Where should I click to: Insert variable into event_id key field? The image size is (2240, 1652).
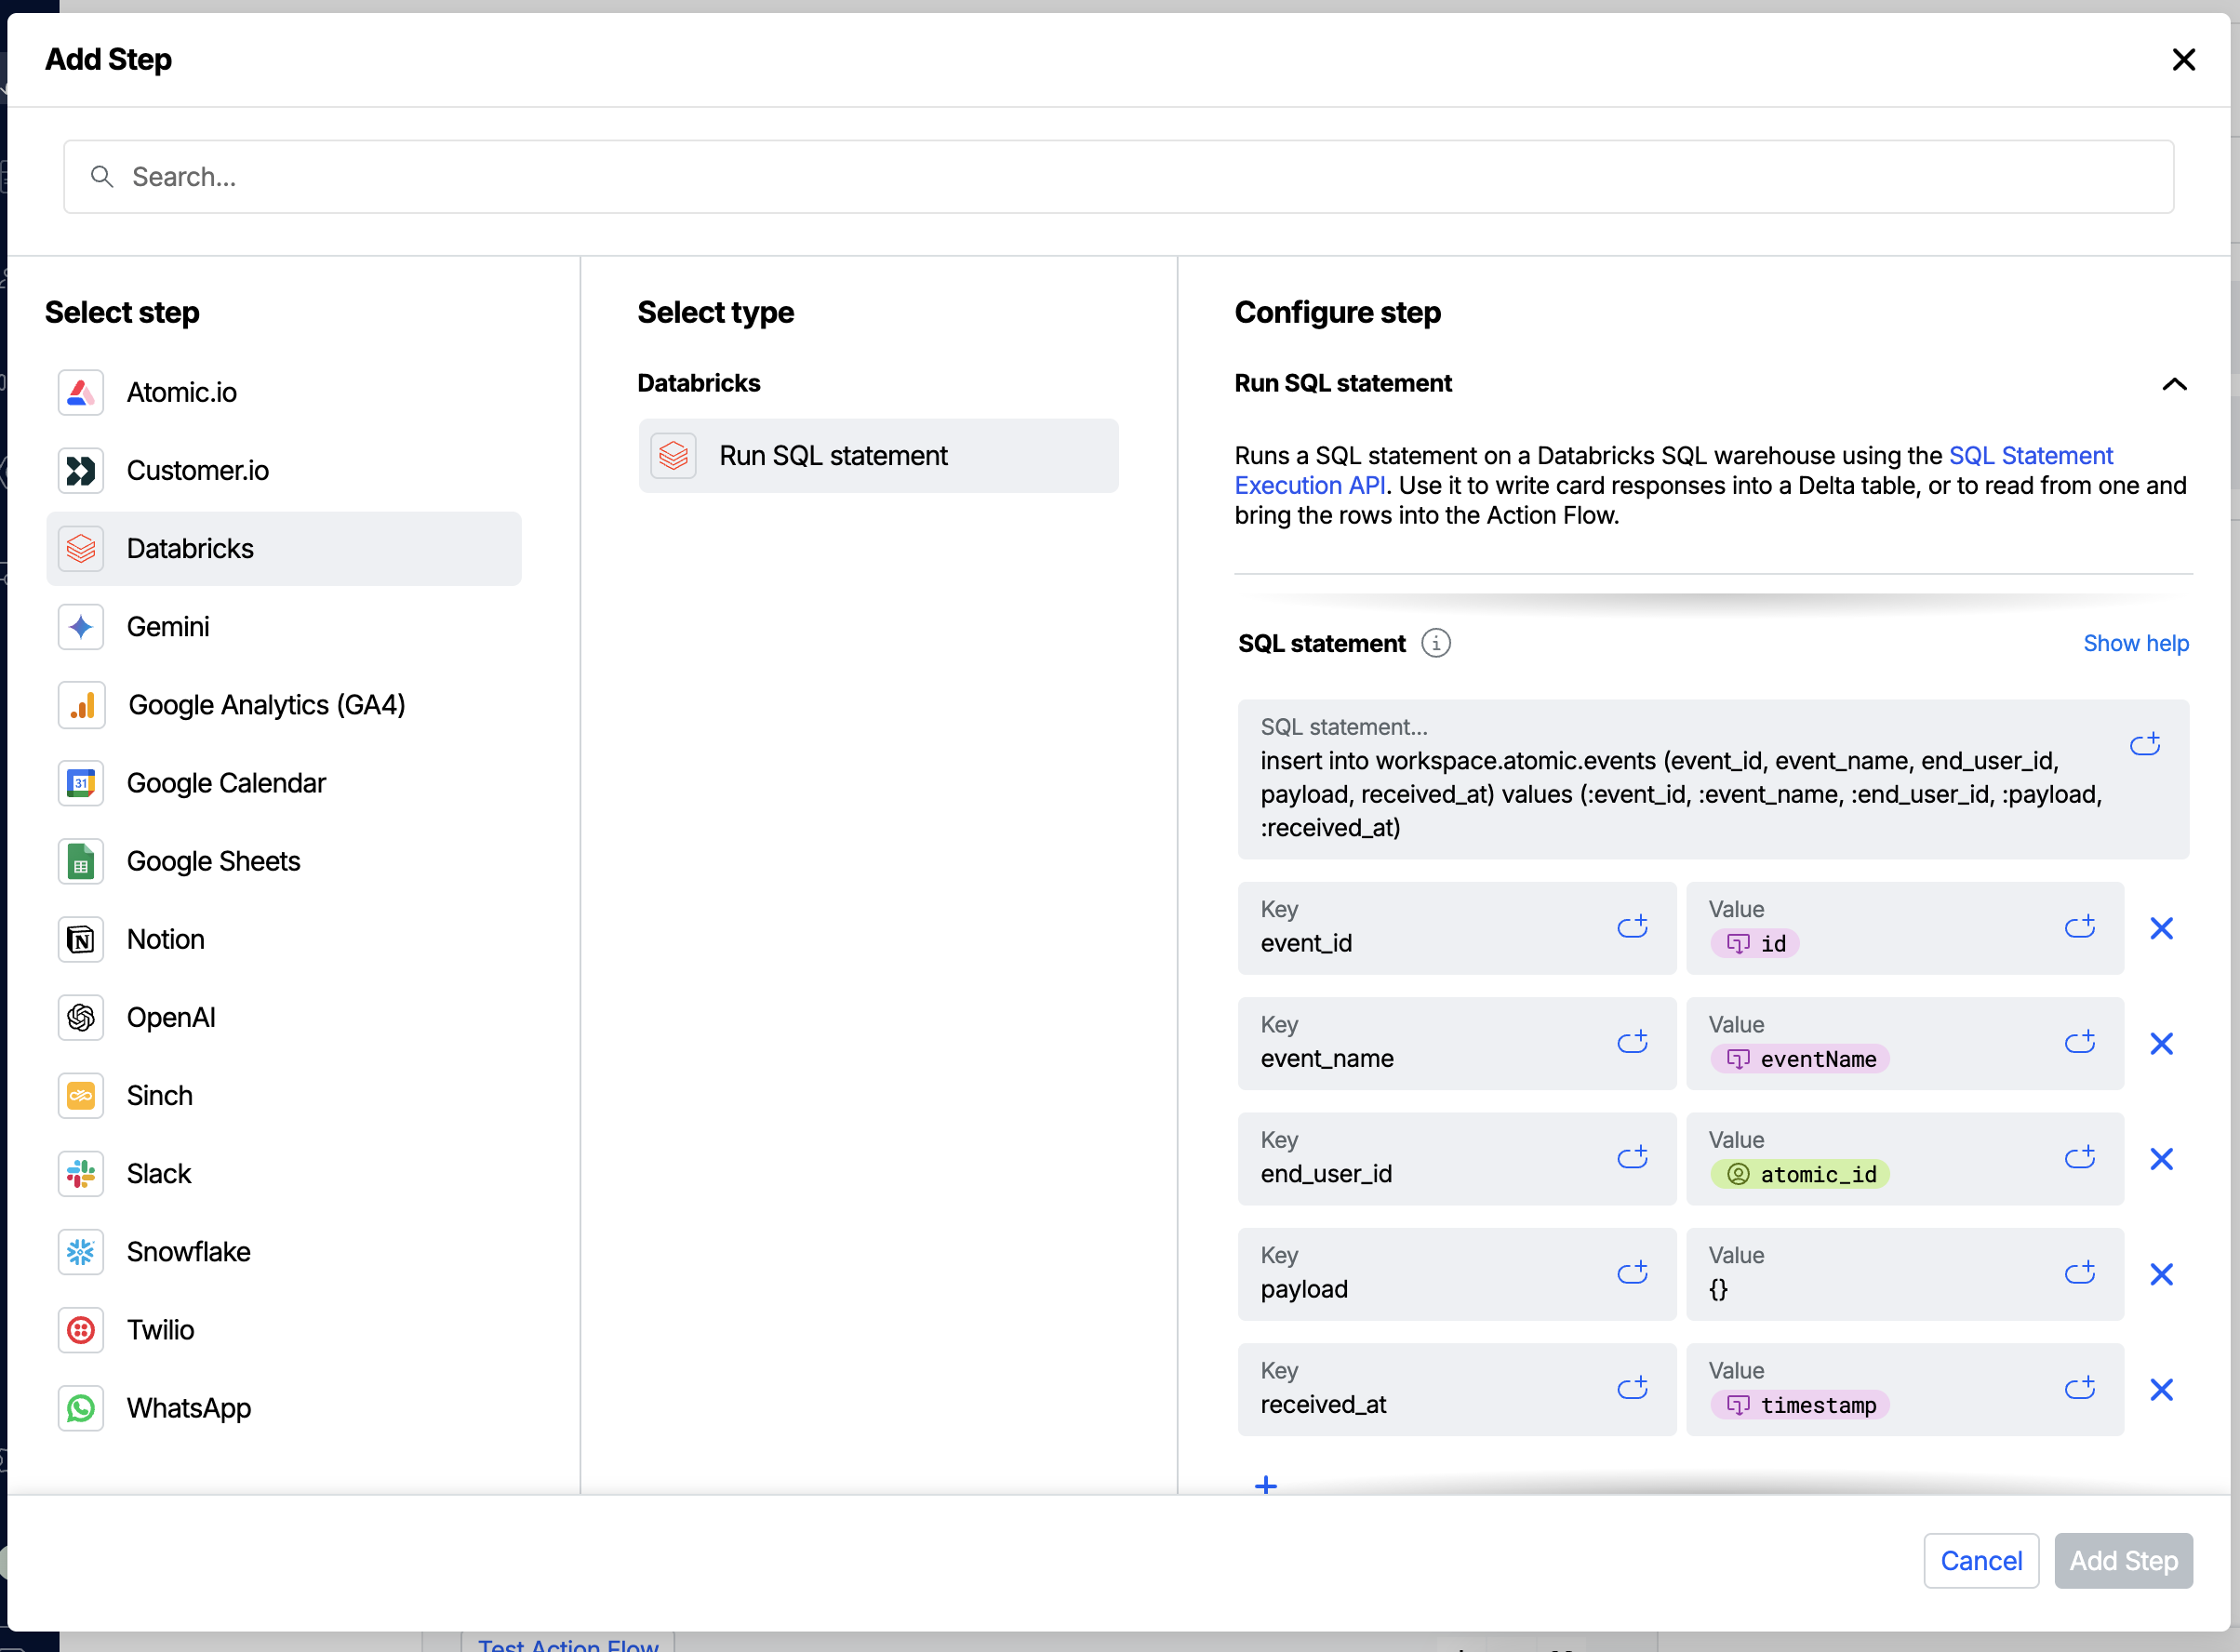(x=1632, y=926)
